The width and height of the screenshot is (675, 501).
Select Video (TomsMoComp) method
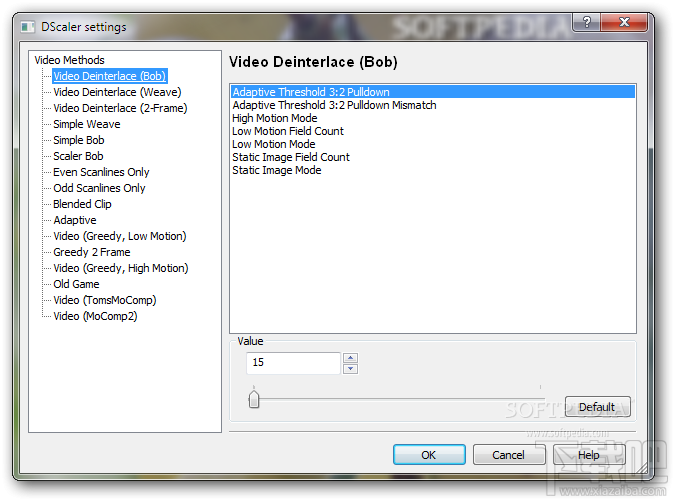(x=105, y=300)
